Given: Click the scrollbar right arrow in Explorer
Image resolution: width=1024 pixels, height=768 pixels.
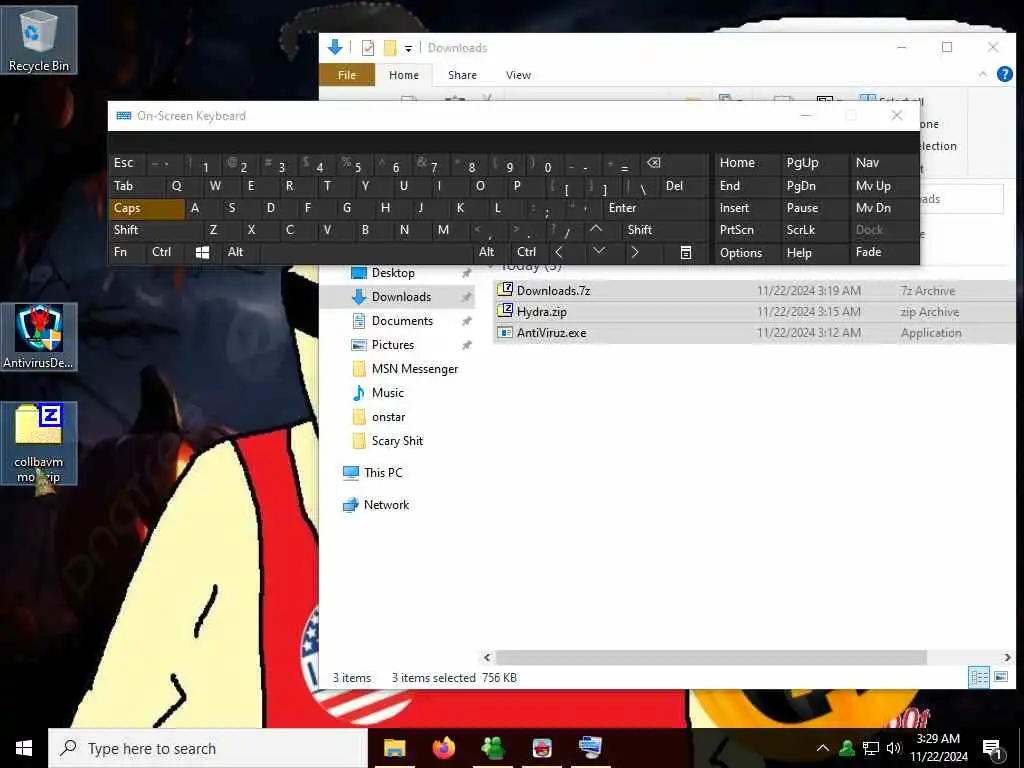Looking at the screenshot, I should coord(1007,657).
